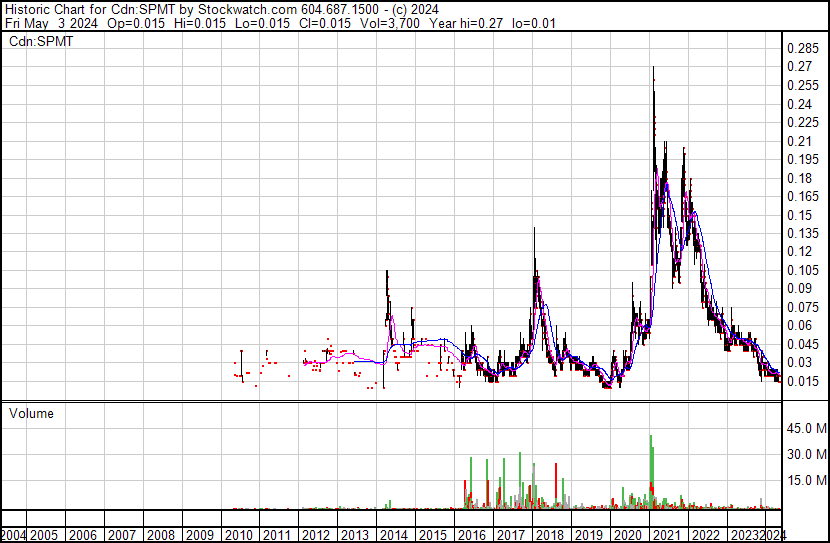
Task: Select the 2014 year label on axis
Action: [394, 535]
